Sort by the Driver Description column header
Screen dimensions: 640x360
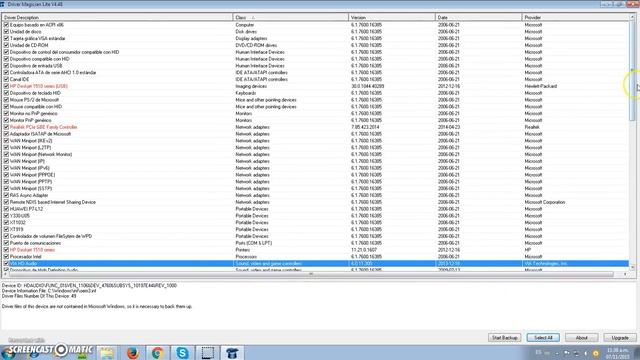[x=118, y=18]
